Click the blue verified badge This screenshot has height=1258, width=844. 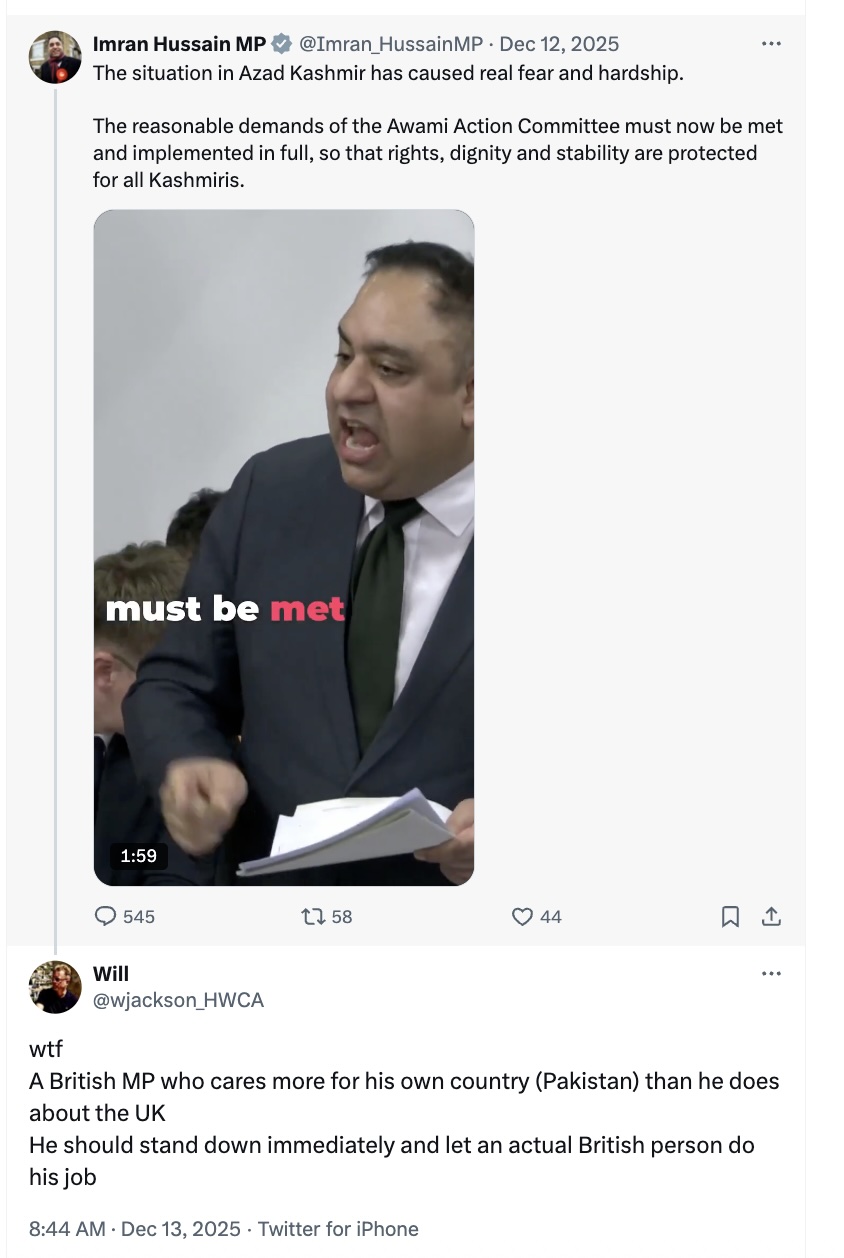click(282, 44)
